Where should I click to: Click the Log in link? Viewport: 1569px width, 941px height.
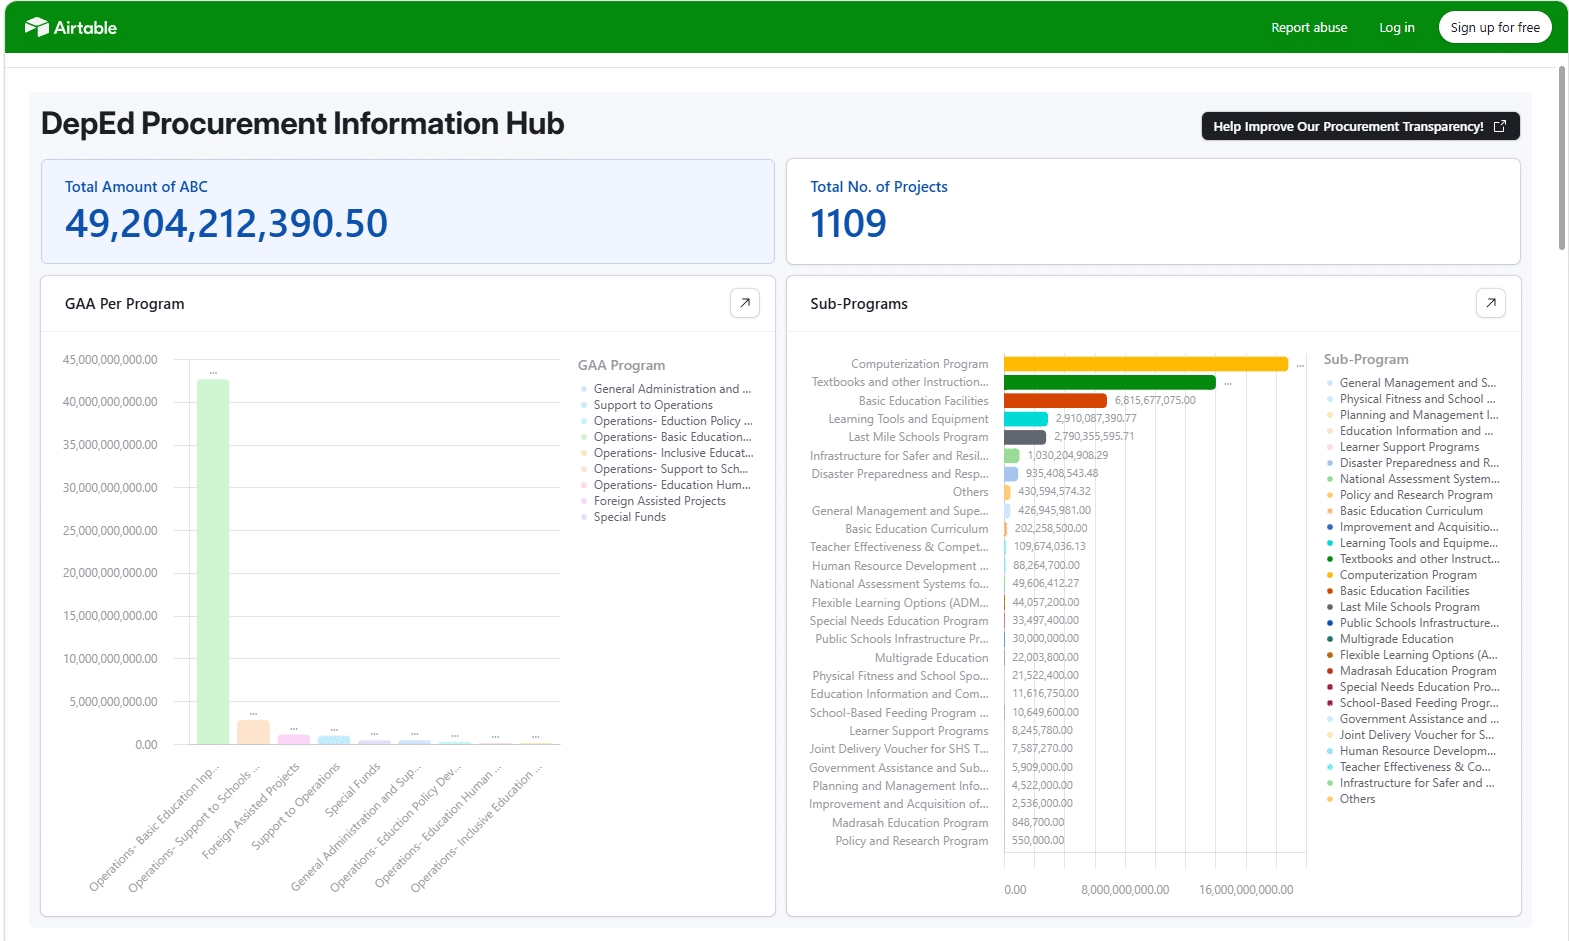click(1396, 28)
